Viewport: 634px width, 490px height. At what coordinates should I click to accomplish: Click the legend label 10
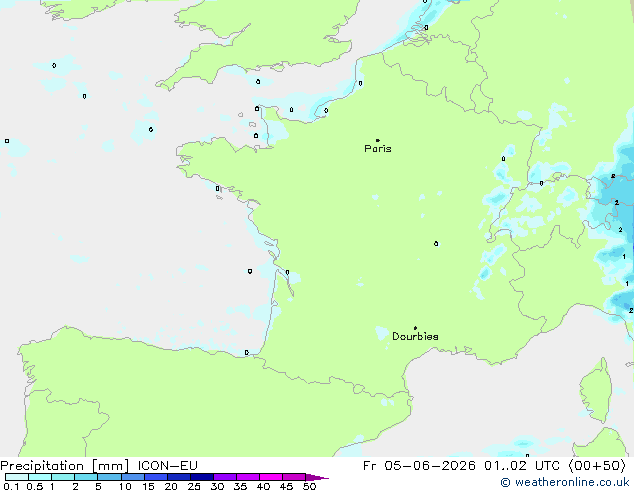tap(125, 486)
